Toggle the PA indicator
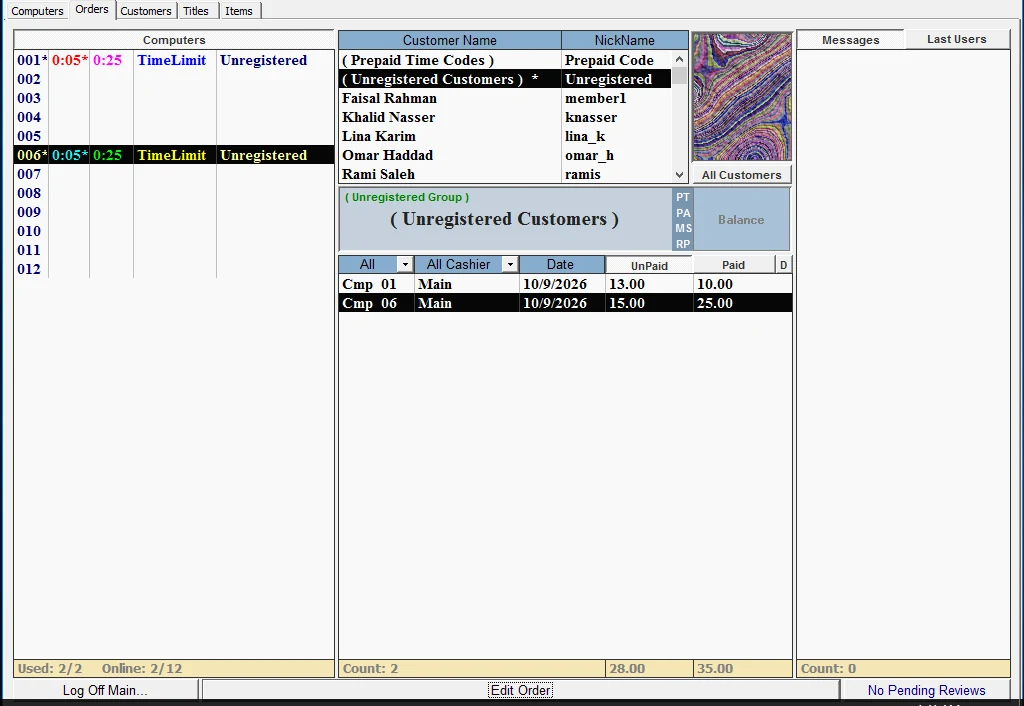 (682, 213)
